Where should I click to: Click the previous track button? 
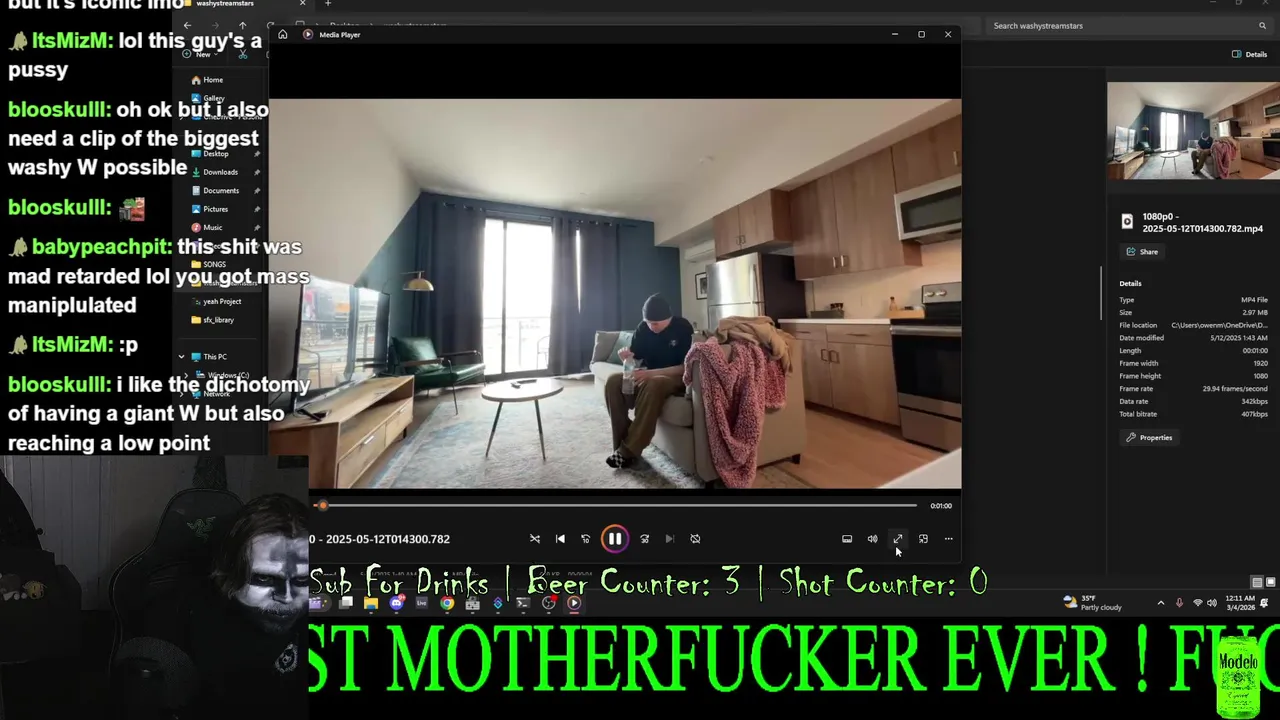560,539
